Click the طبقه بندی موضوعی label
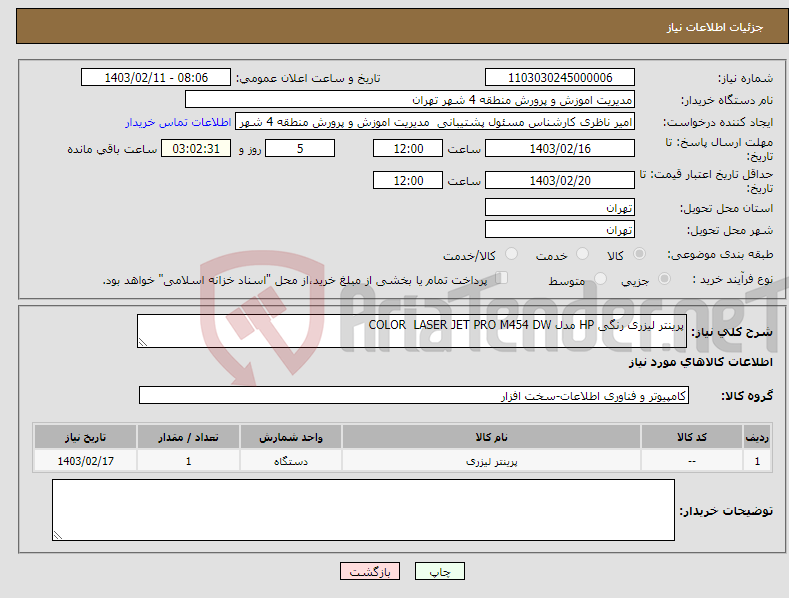Screen dimensions: 789x598 (720, 254)
